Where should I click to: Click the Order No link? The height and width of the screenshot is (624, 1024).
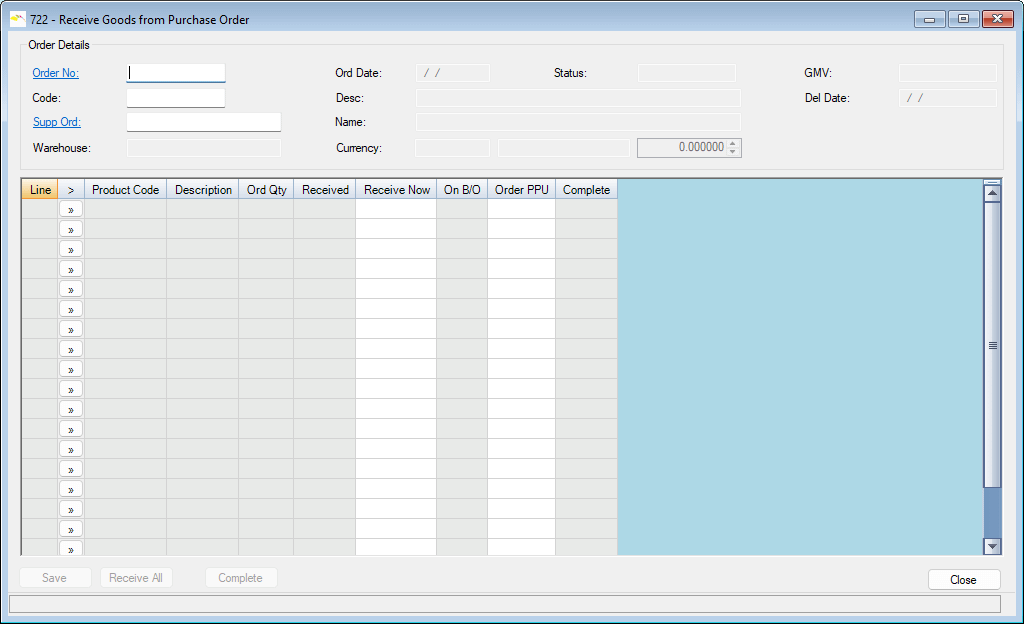pos(55,73)
